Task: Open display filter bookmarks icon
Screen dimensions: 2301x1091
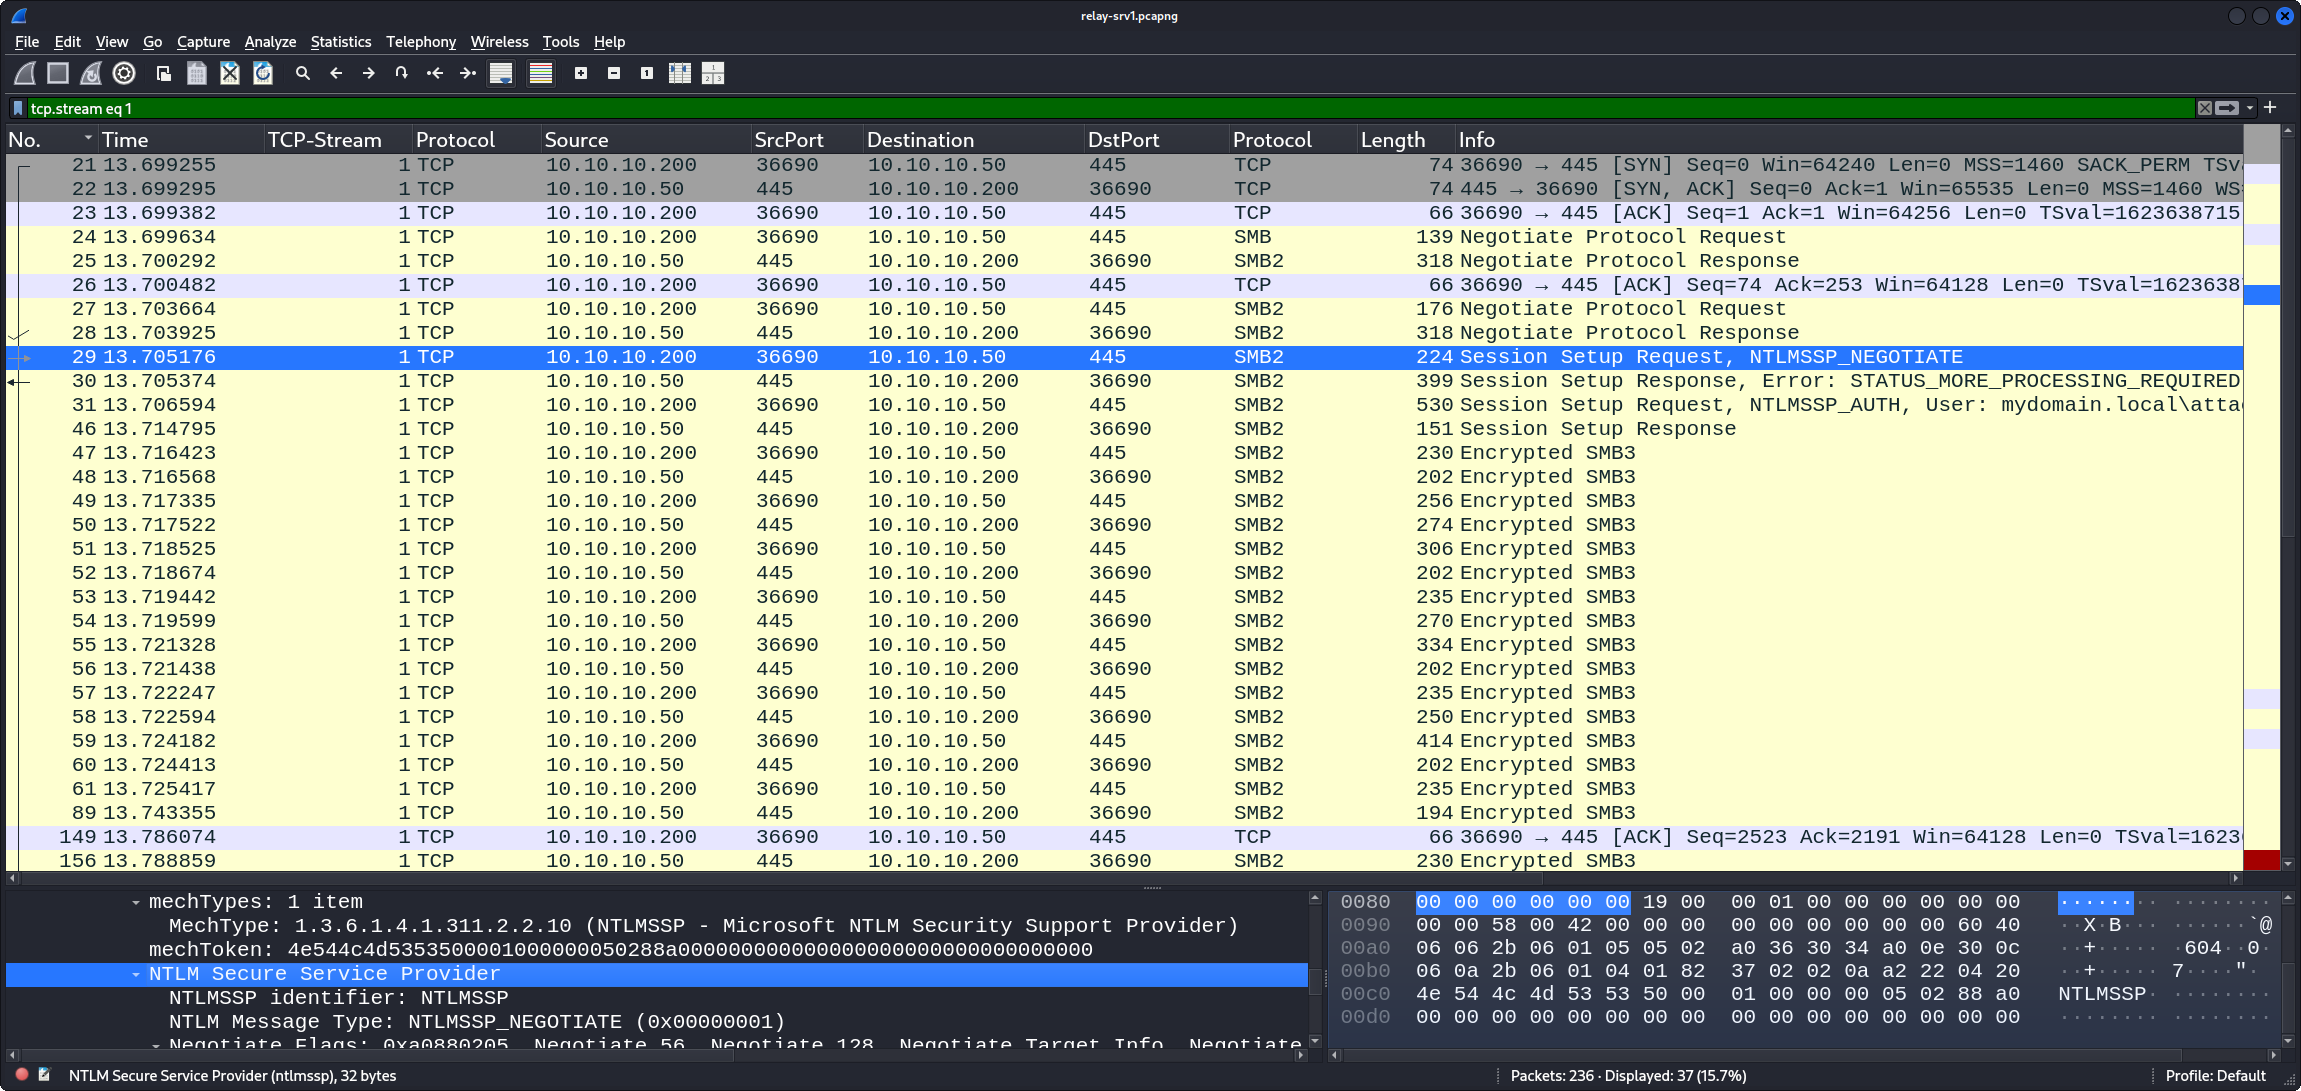Action: point(17,108)
